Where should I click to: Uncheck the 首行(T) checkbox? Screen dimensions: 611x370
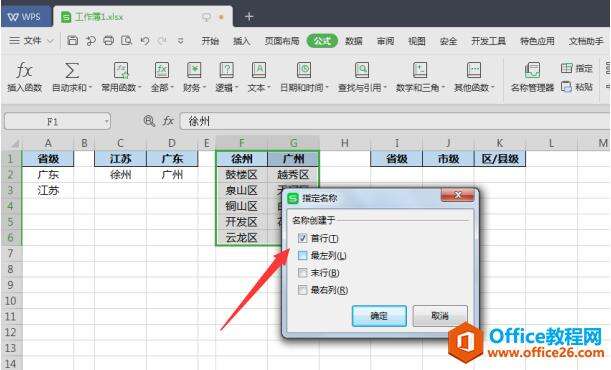point(302,238)
